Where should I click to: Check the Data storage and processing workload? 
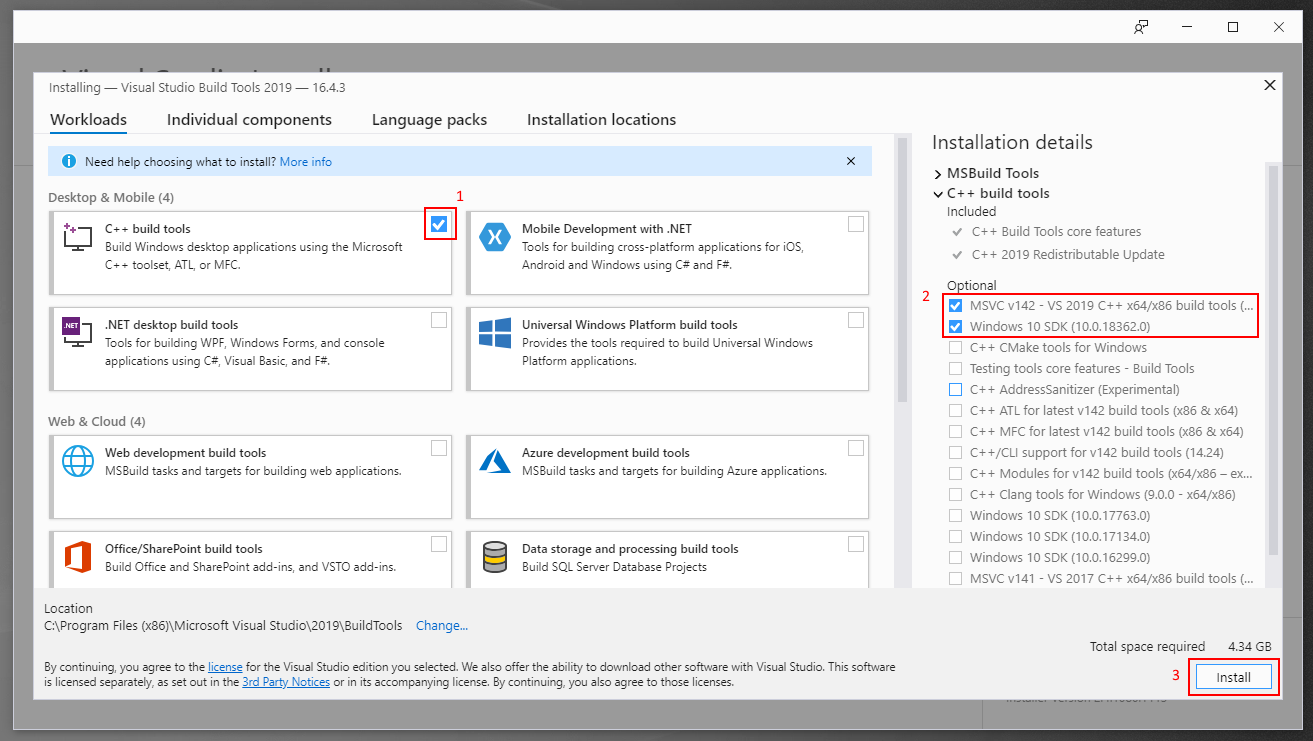pos(856,544)
